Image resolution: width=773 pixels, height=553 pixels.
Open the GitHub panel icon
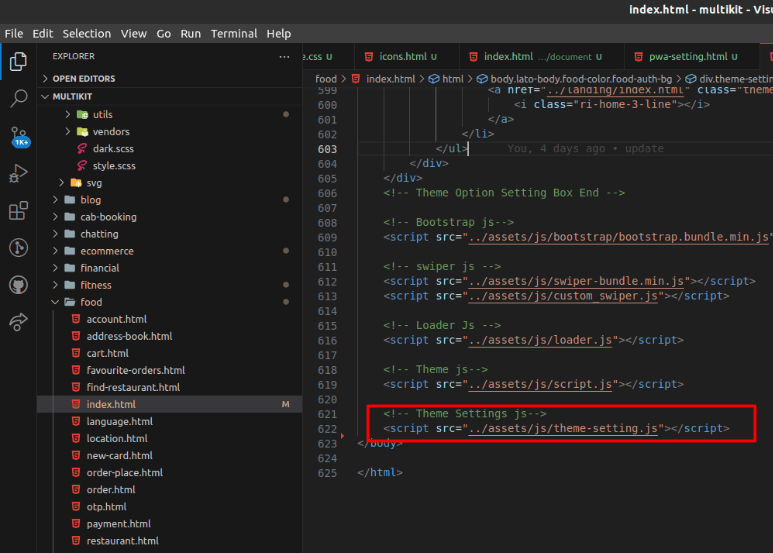coord(18,285)
